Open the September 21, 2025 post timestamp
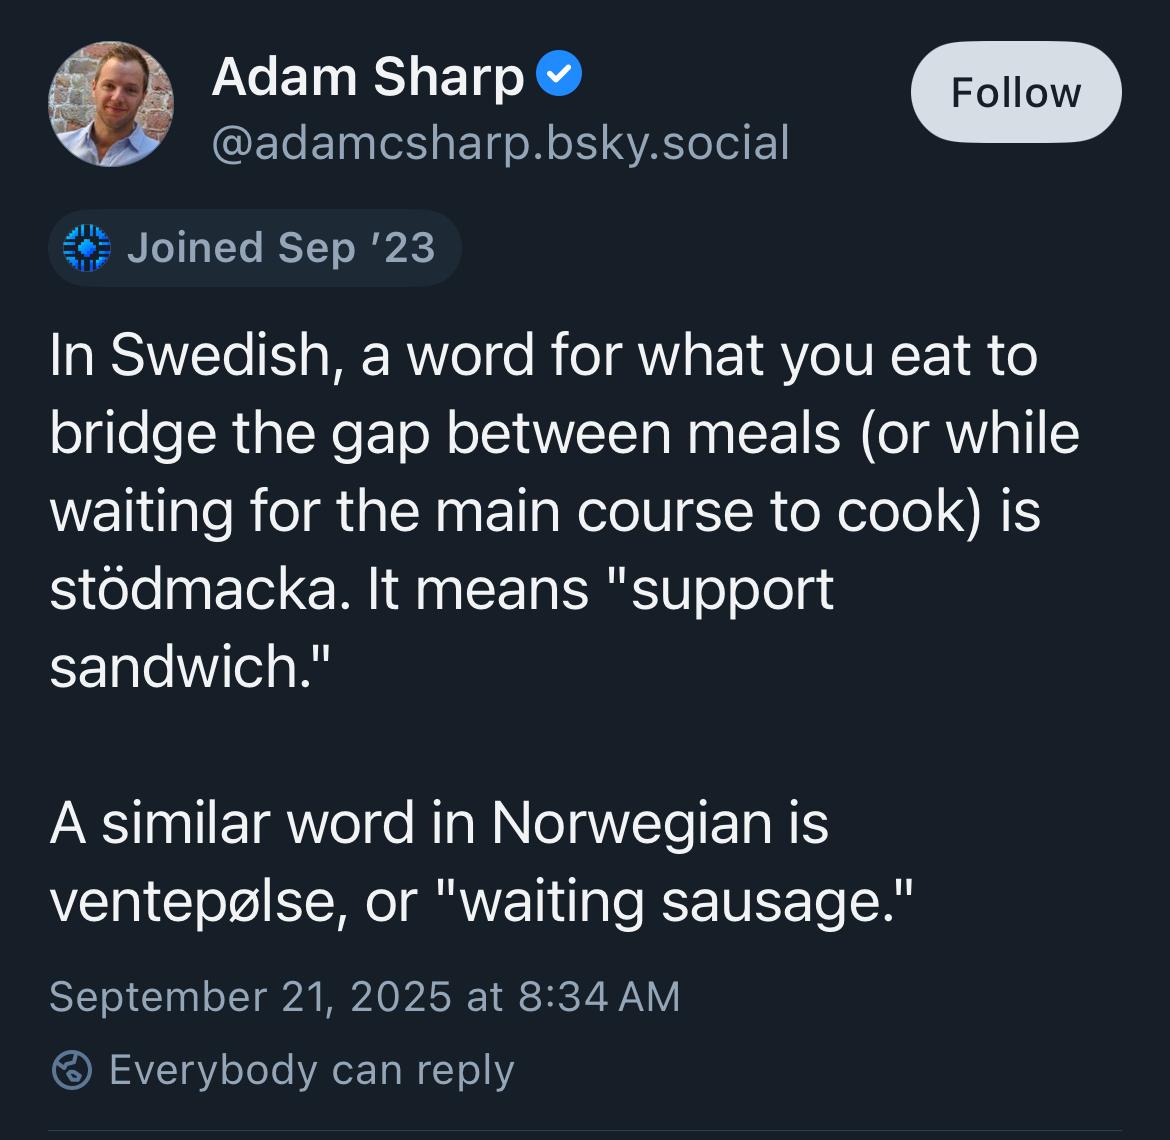1170x1140 pixels. pos(365,997)
